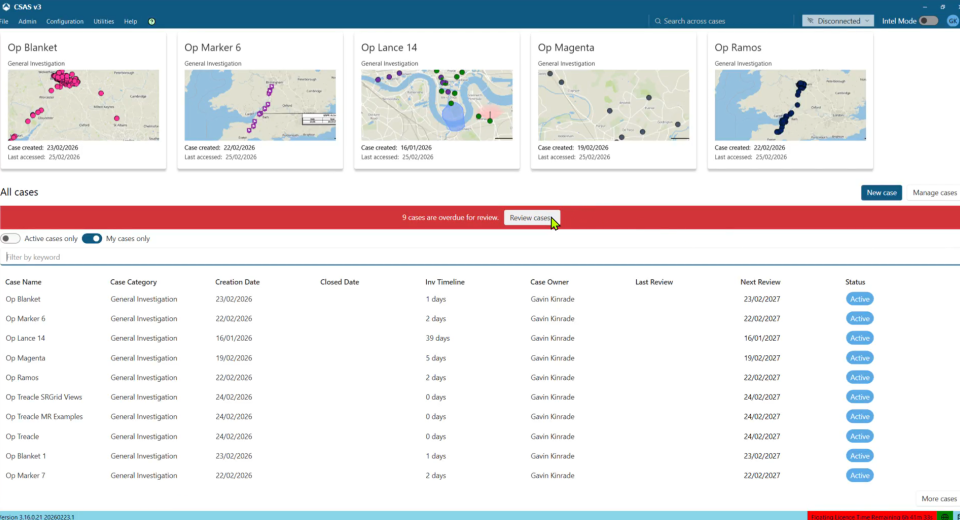Enable the Active cases only toggle
Viewport: 960px width, 520px height.
click(x=11, y=239)
